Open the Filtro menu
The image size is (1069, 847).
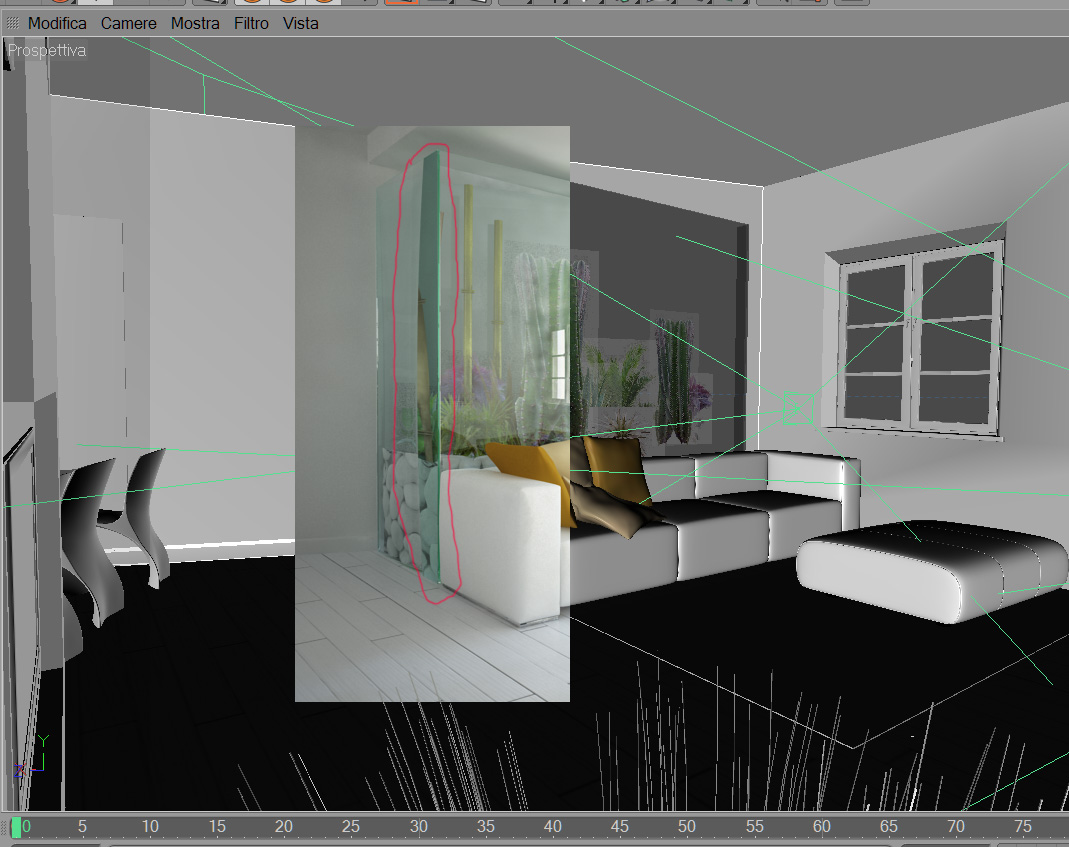click(x=251, y=23)
